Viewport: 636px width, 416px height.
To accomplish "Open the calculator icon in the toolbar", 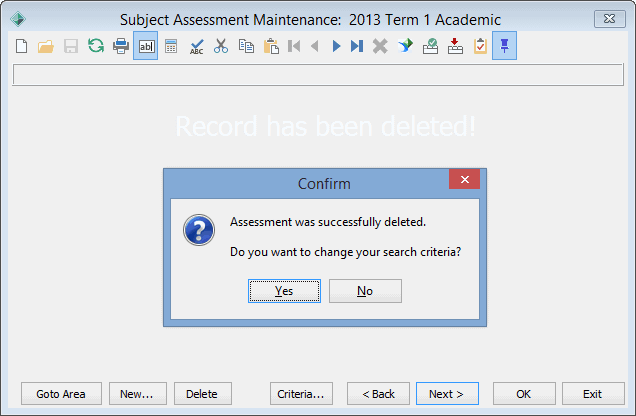I will tap(171, 46).
